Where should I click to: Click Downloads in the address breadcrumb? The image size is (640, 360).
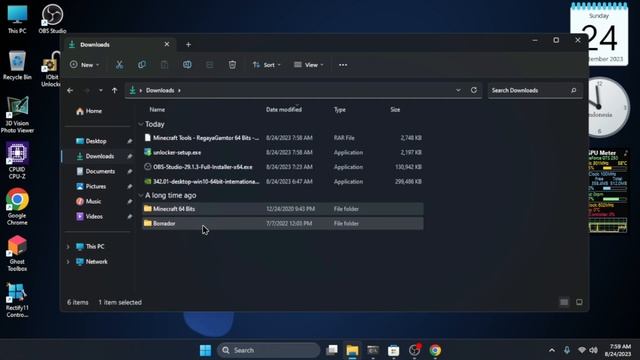pyautogui.click(x=160, y=90)
